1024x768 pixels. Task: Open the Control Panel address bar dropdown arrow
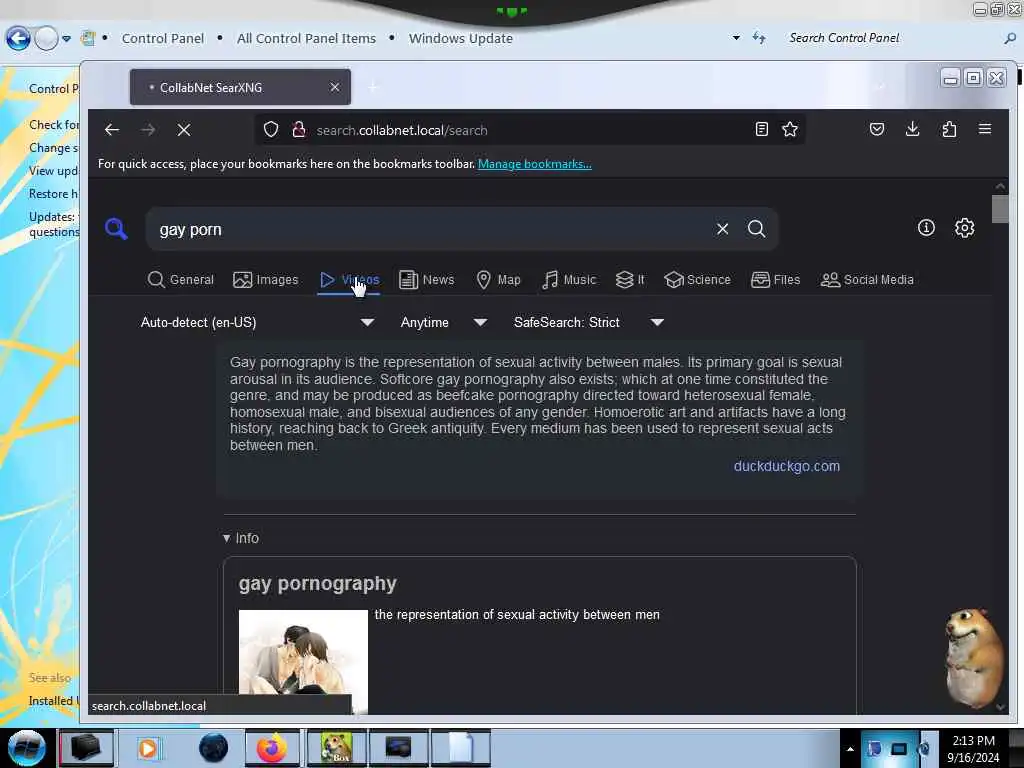point(736,38)
